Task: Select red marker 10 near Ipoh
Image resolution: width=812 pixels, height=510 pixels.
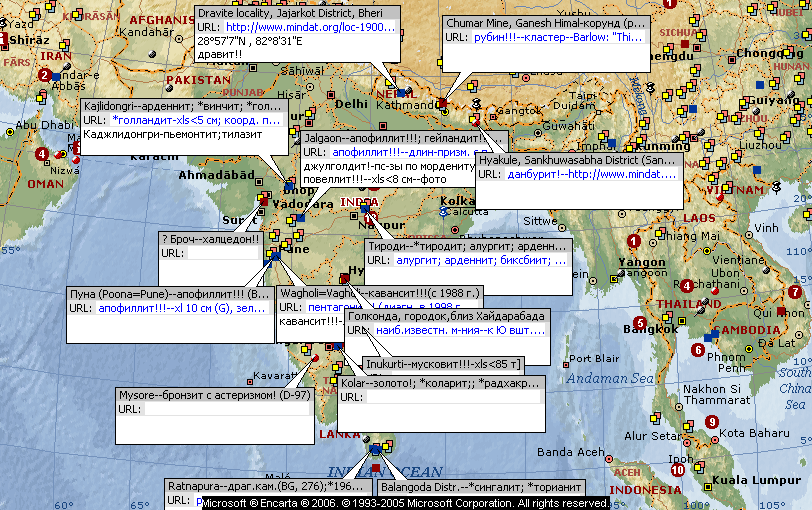Action: point(677,470)
